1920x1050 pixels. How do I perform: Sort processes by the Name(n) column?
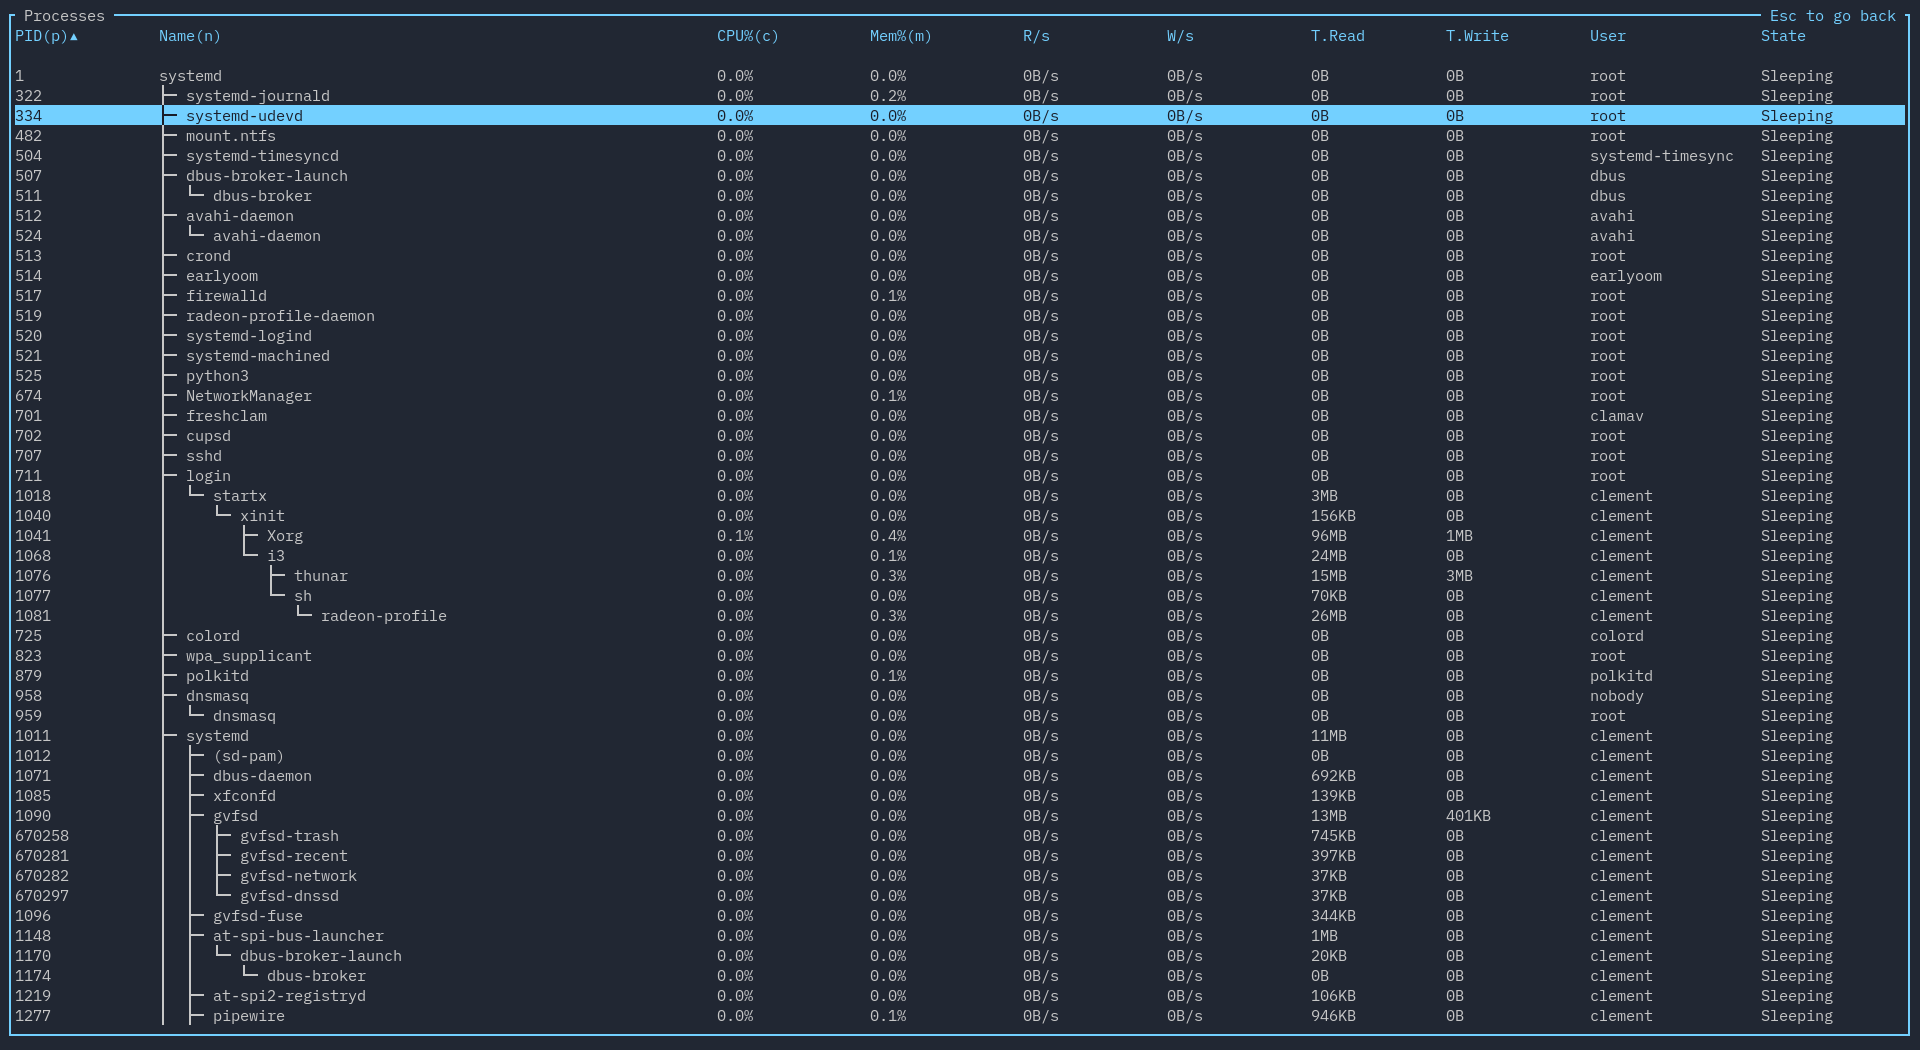(x=189, y=36)
